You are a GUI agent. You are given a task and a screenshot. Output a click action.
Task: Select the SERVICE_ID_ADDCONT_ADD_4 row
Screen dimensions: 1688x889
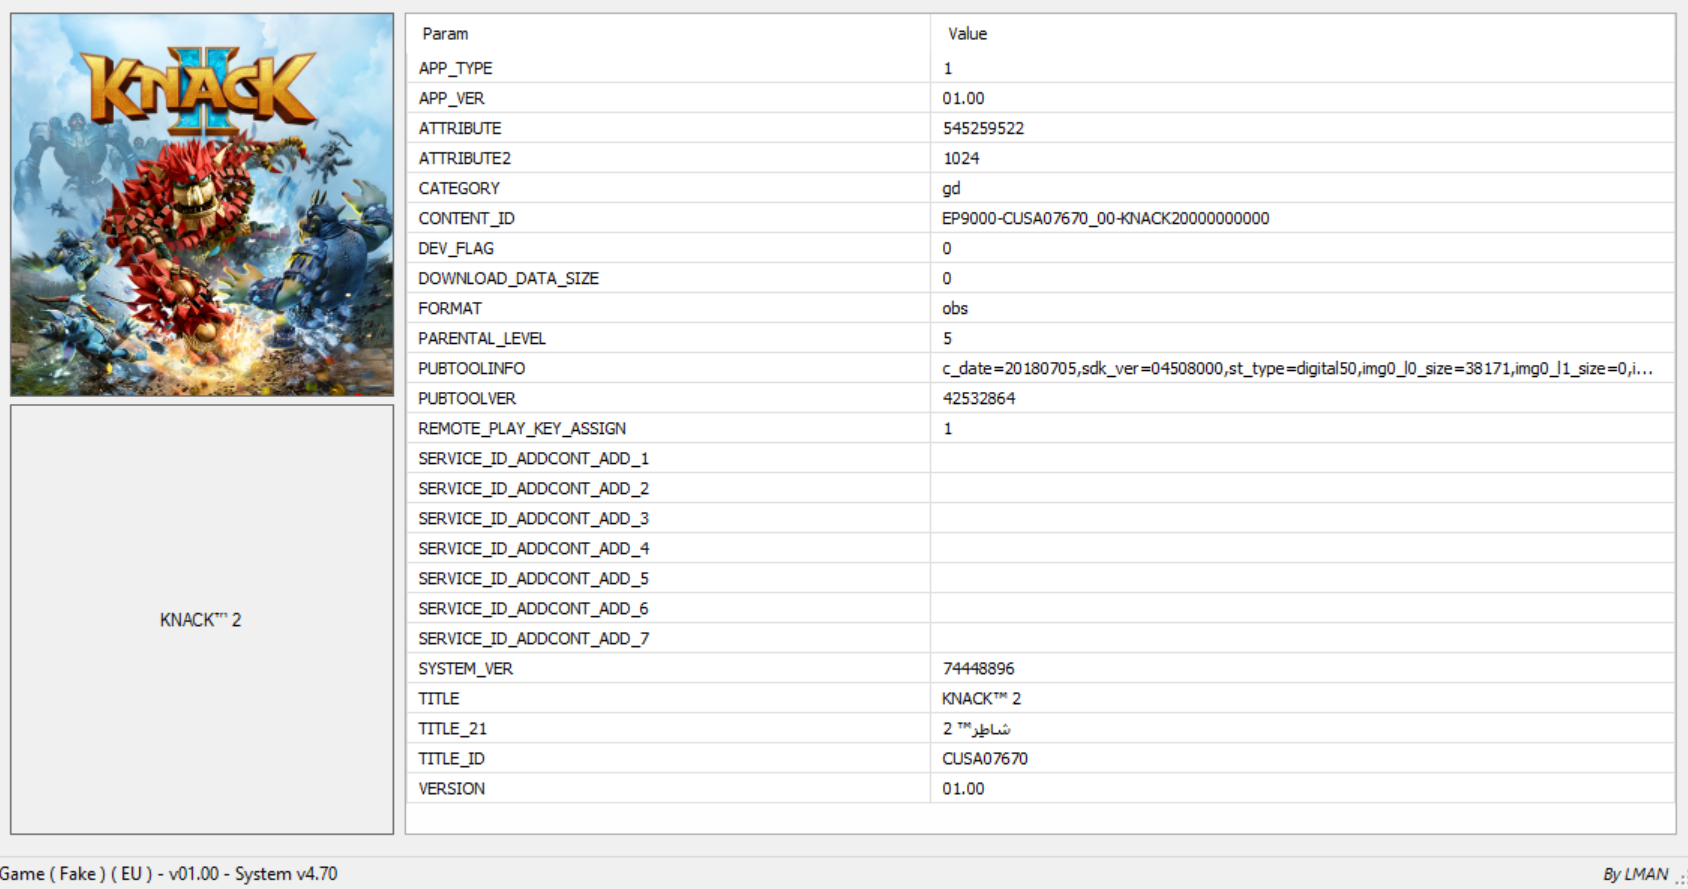point(1040,548)
